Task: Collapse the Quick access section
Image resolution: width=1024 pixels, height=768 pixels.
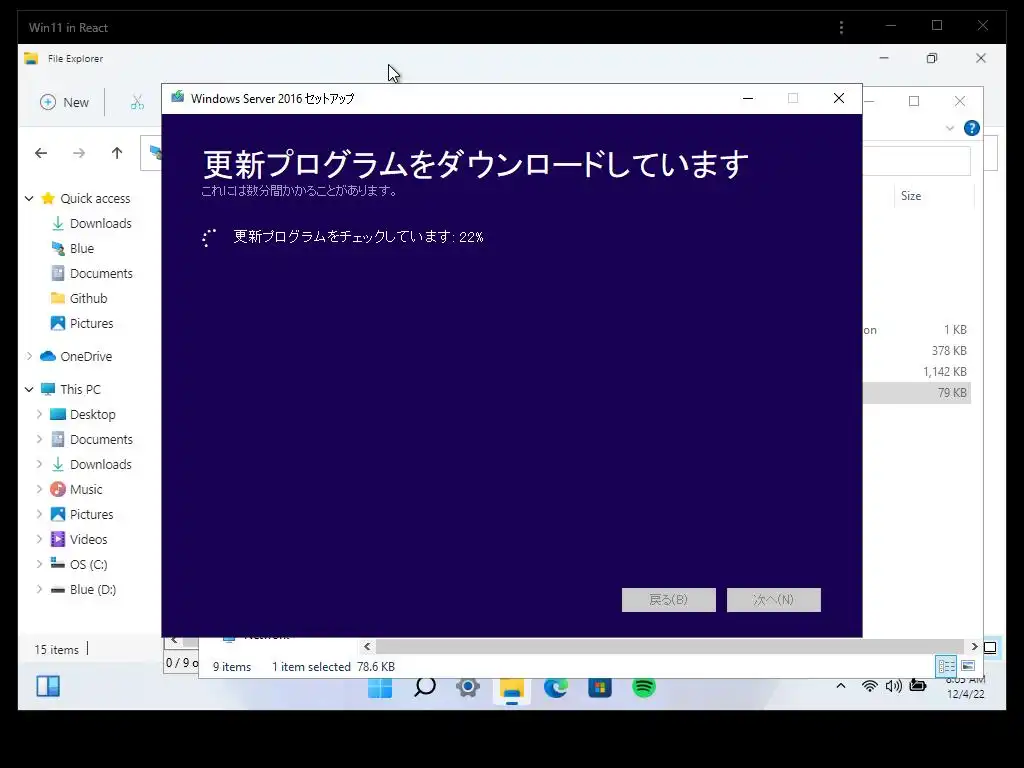Action: point(29,199)
